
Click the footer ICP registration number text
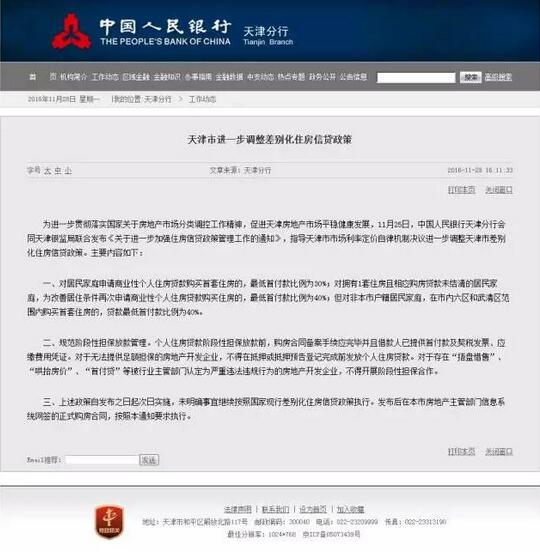click(331, 534)
